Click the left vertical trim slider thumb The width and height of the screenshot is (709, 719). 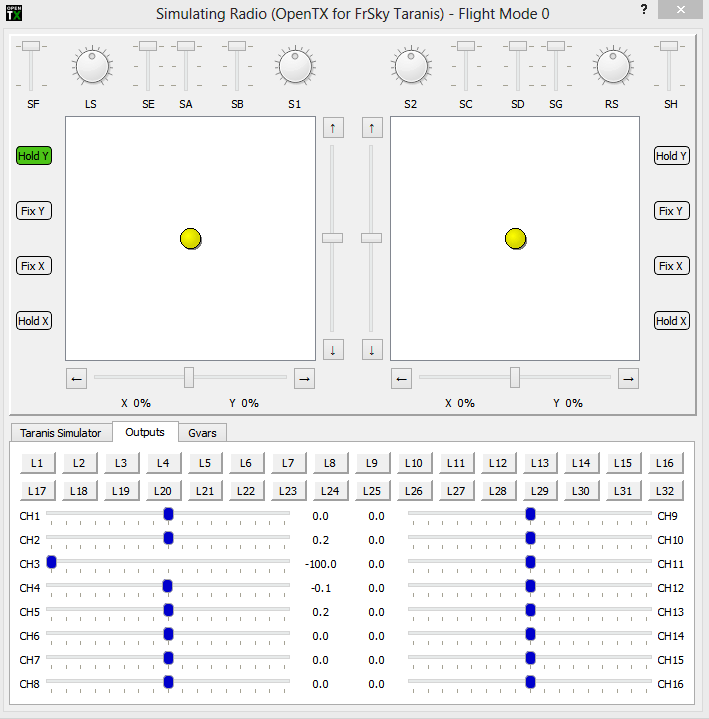click(x=332, y=238)
